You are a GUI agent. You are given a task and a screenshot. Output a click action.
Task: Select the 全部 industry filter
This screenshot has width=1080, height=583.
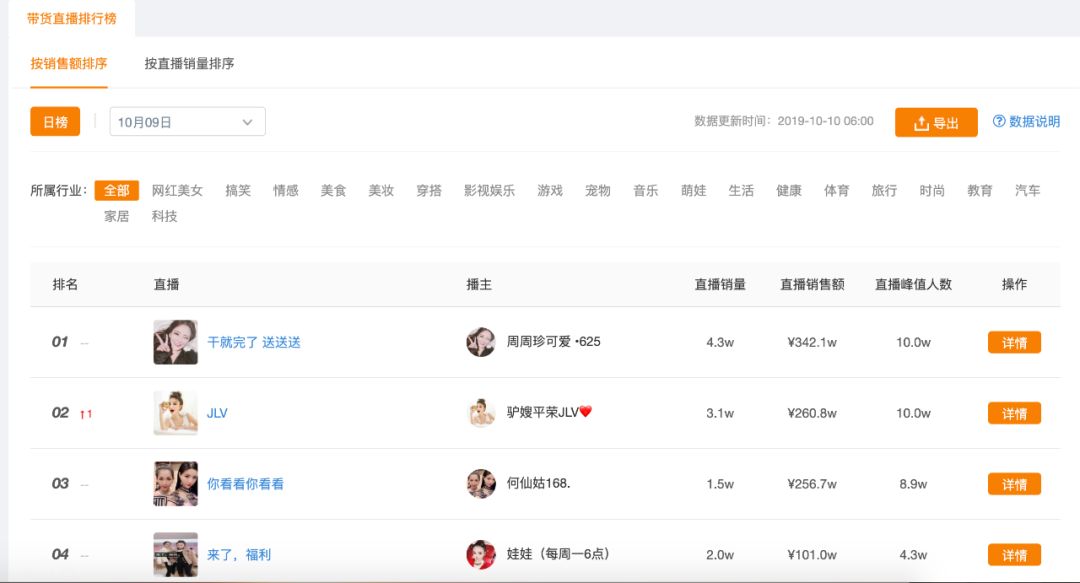click(x=117, y=190)
